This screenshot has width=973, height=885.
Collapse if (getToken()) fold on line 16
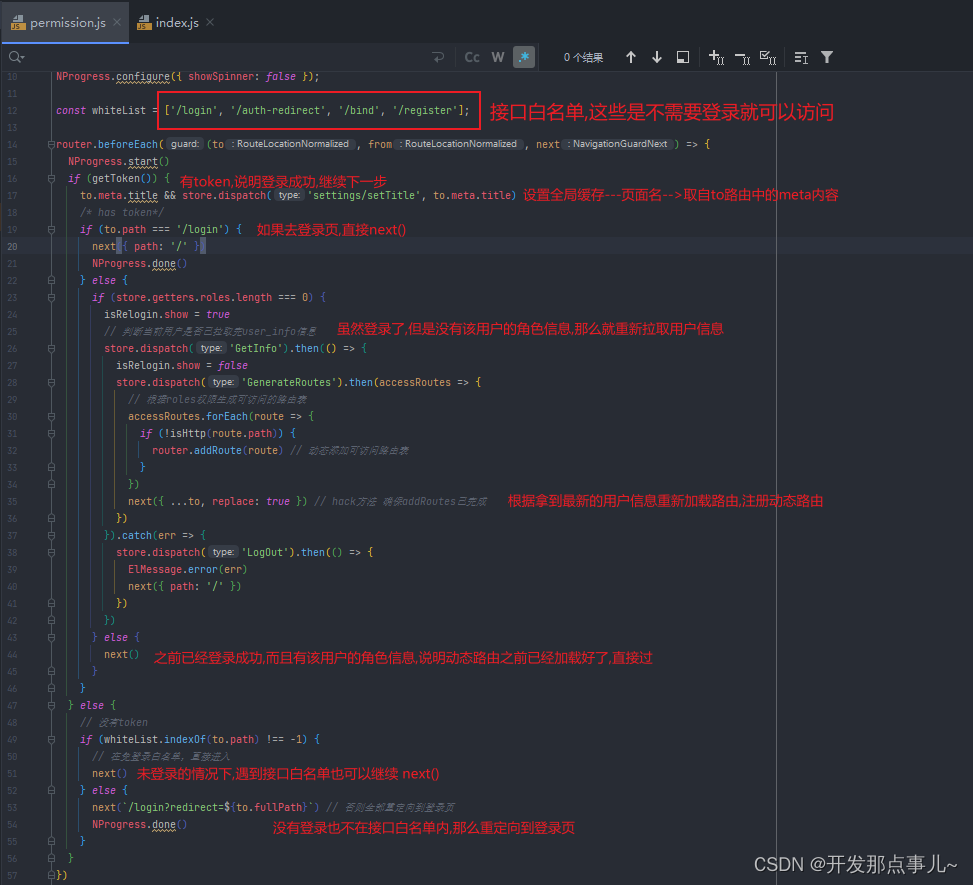coord(52,179)
